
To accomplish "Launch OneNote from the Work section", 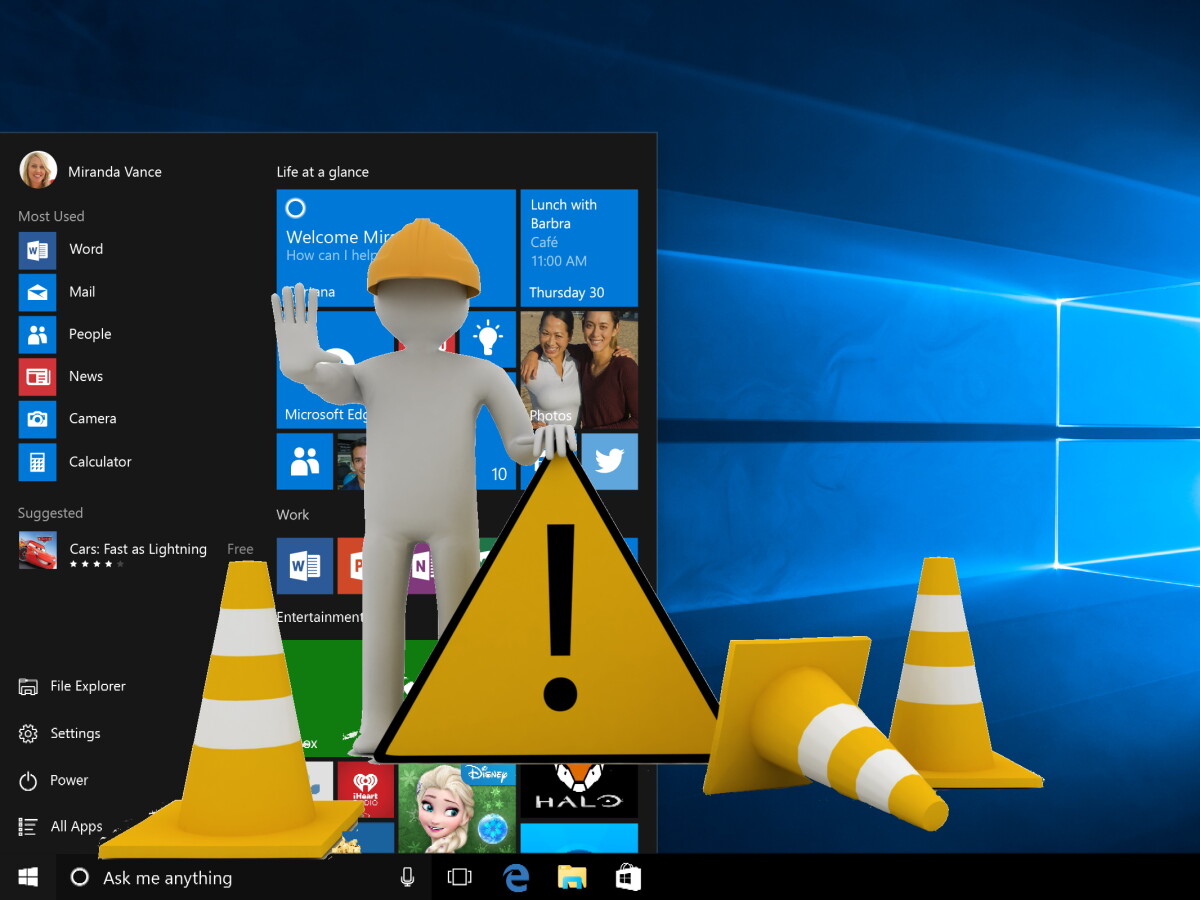I will pyautogui.click(x=420, y=565).
